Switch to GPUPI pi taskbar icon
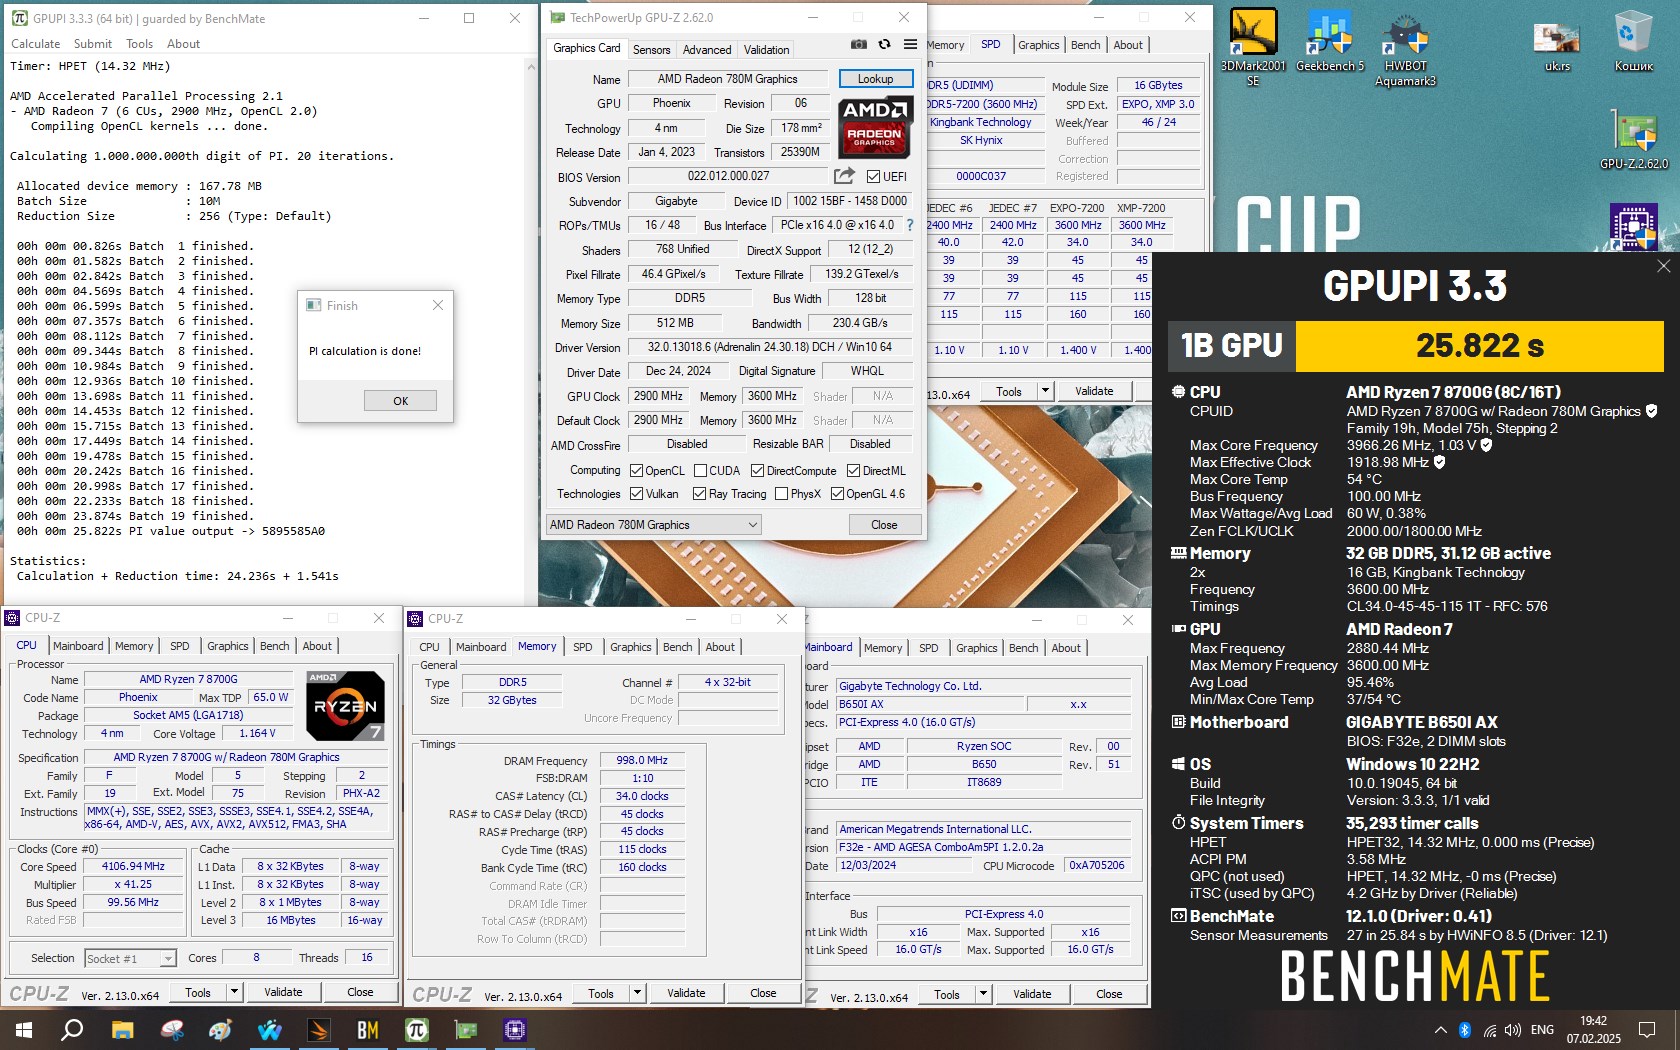Viewport: 1680px width, 1050px height. pyautogui.click(x=417, y=1030)
